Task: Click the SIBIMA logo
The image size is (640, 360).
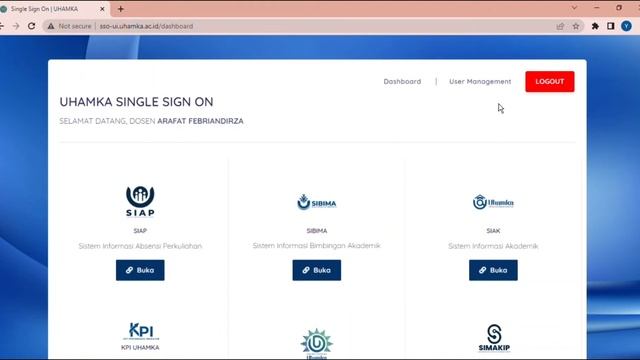Action: point(317,202)
